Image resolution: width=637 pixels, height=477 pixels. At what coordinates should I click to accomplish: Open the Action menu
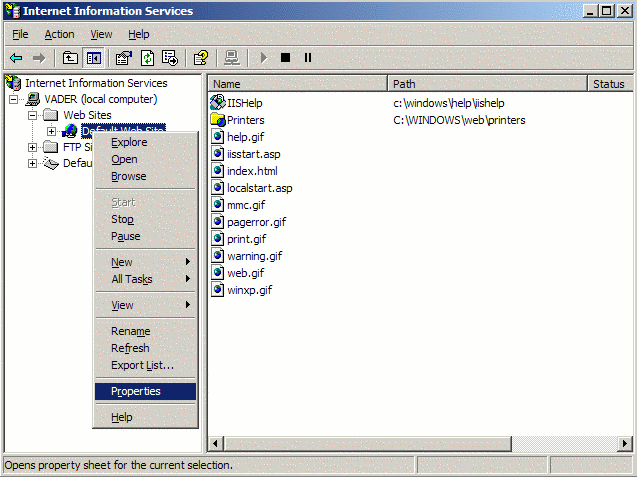point(59,35)
